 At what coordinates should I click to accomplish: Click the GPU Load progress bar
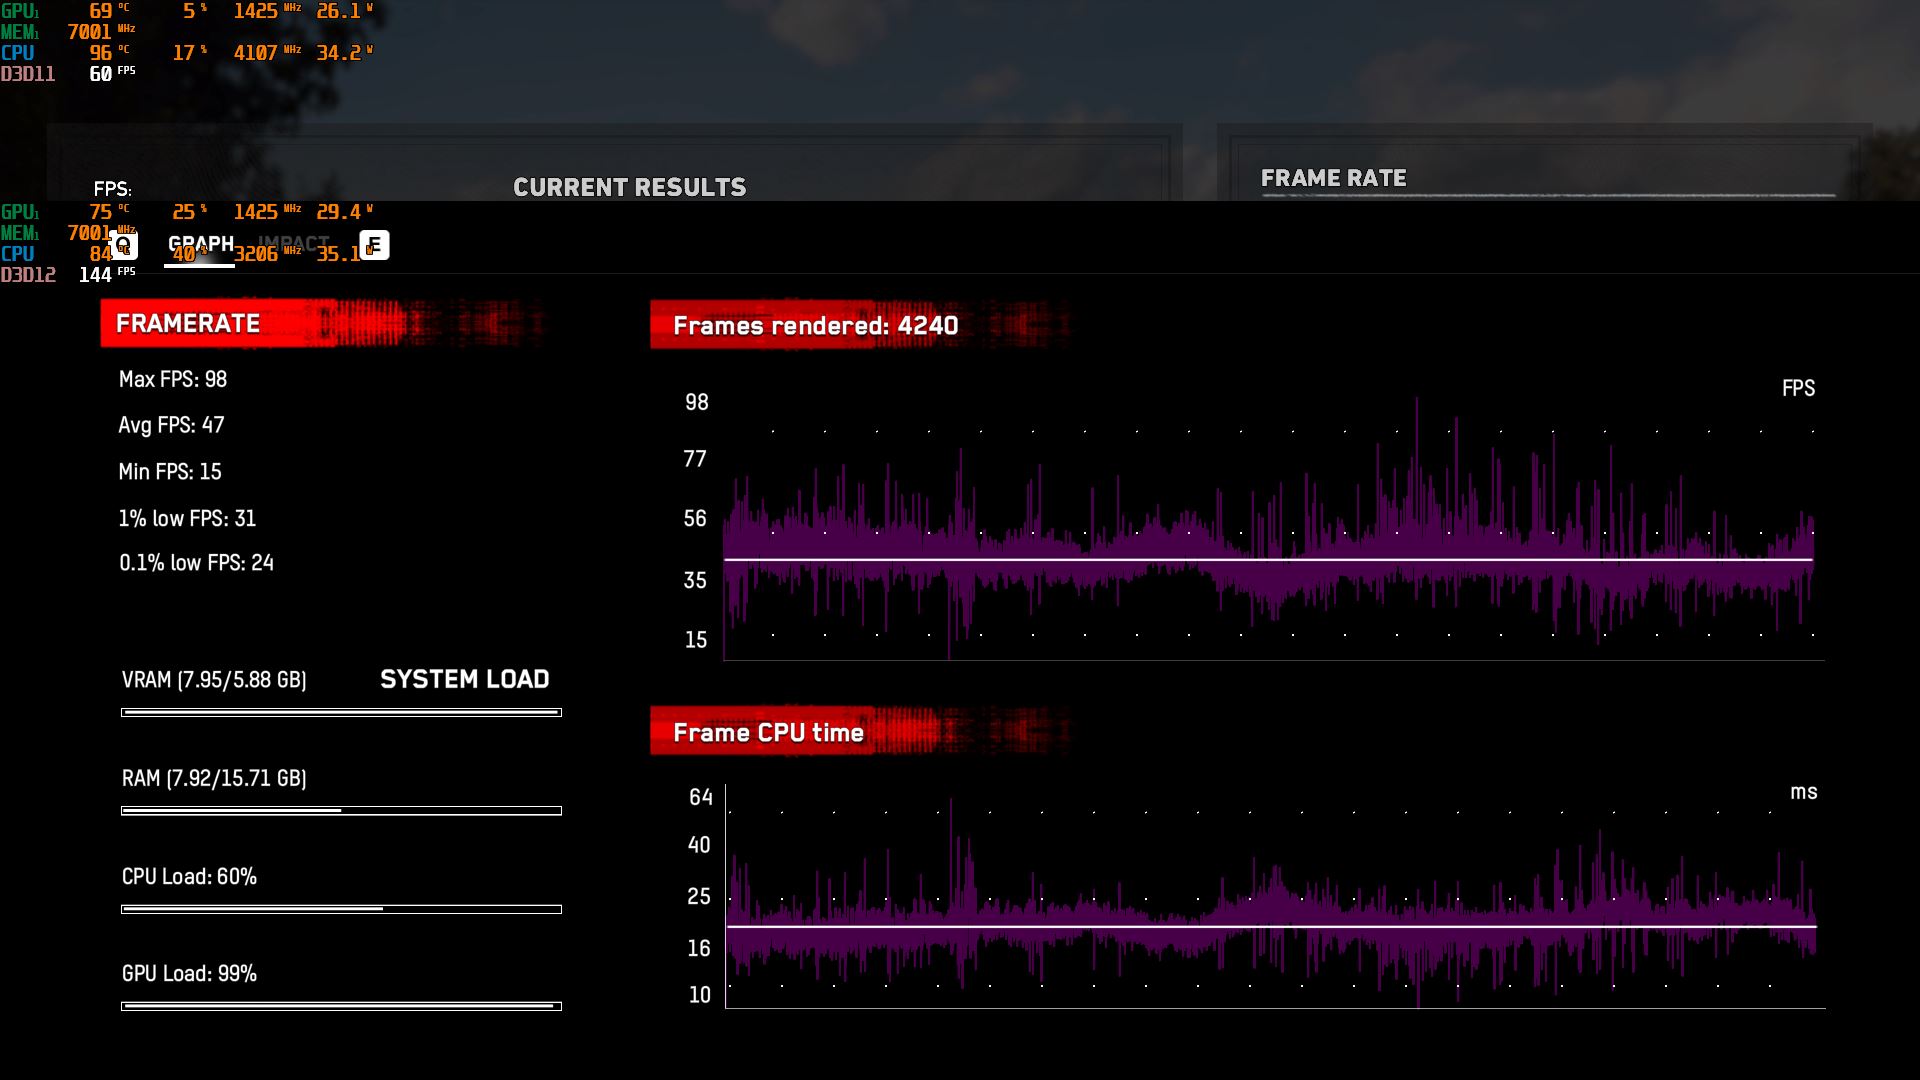point(341,1006)
